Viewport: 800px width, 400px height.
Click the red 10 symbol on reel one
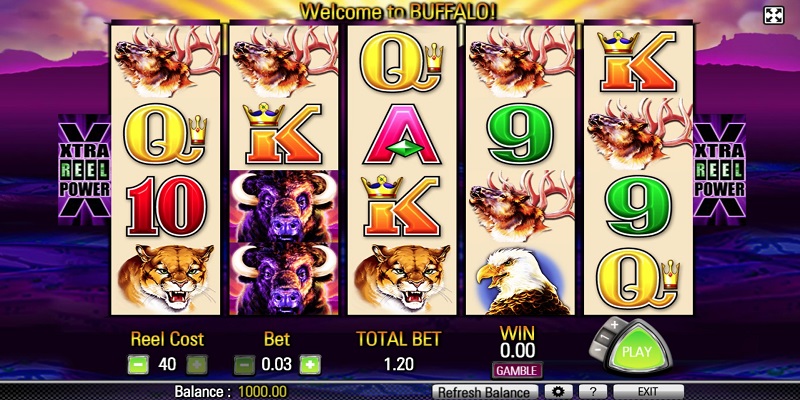[x=166, y=206]
